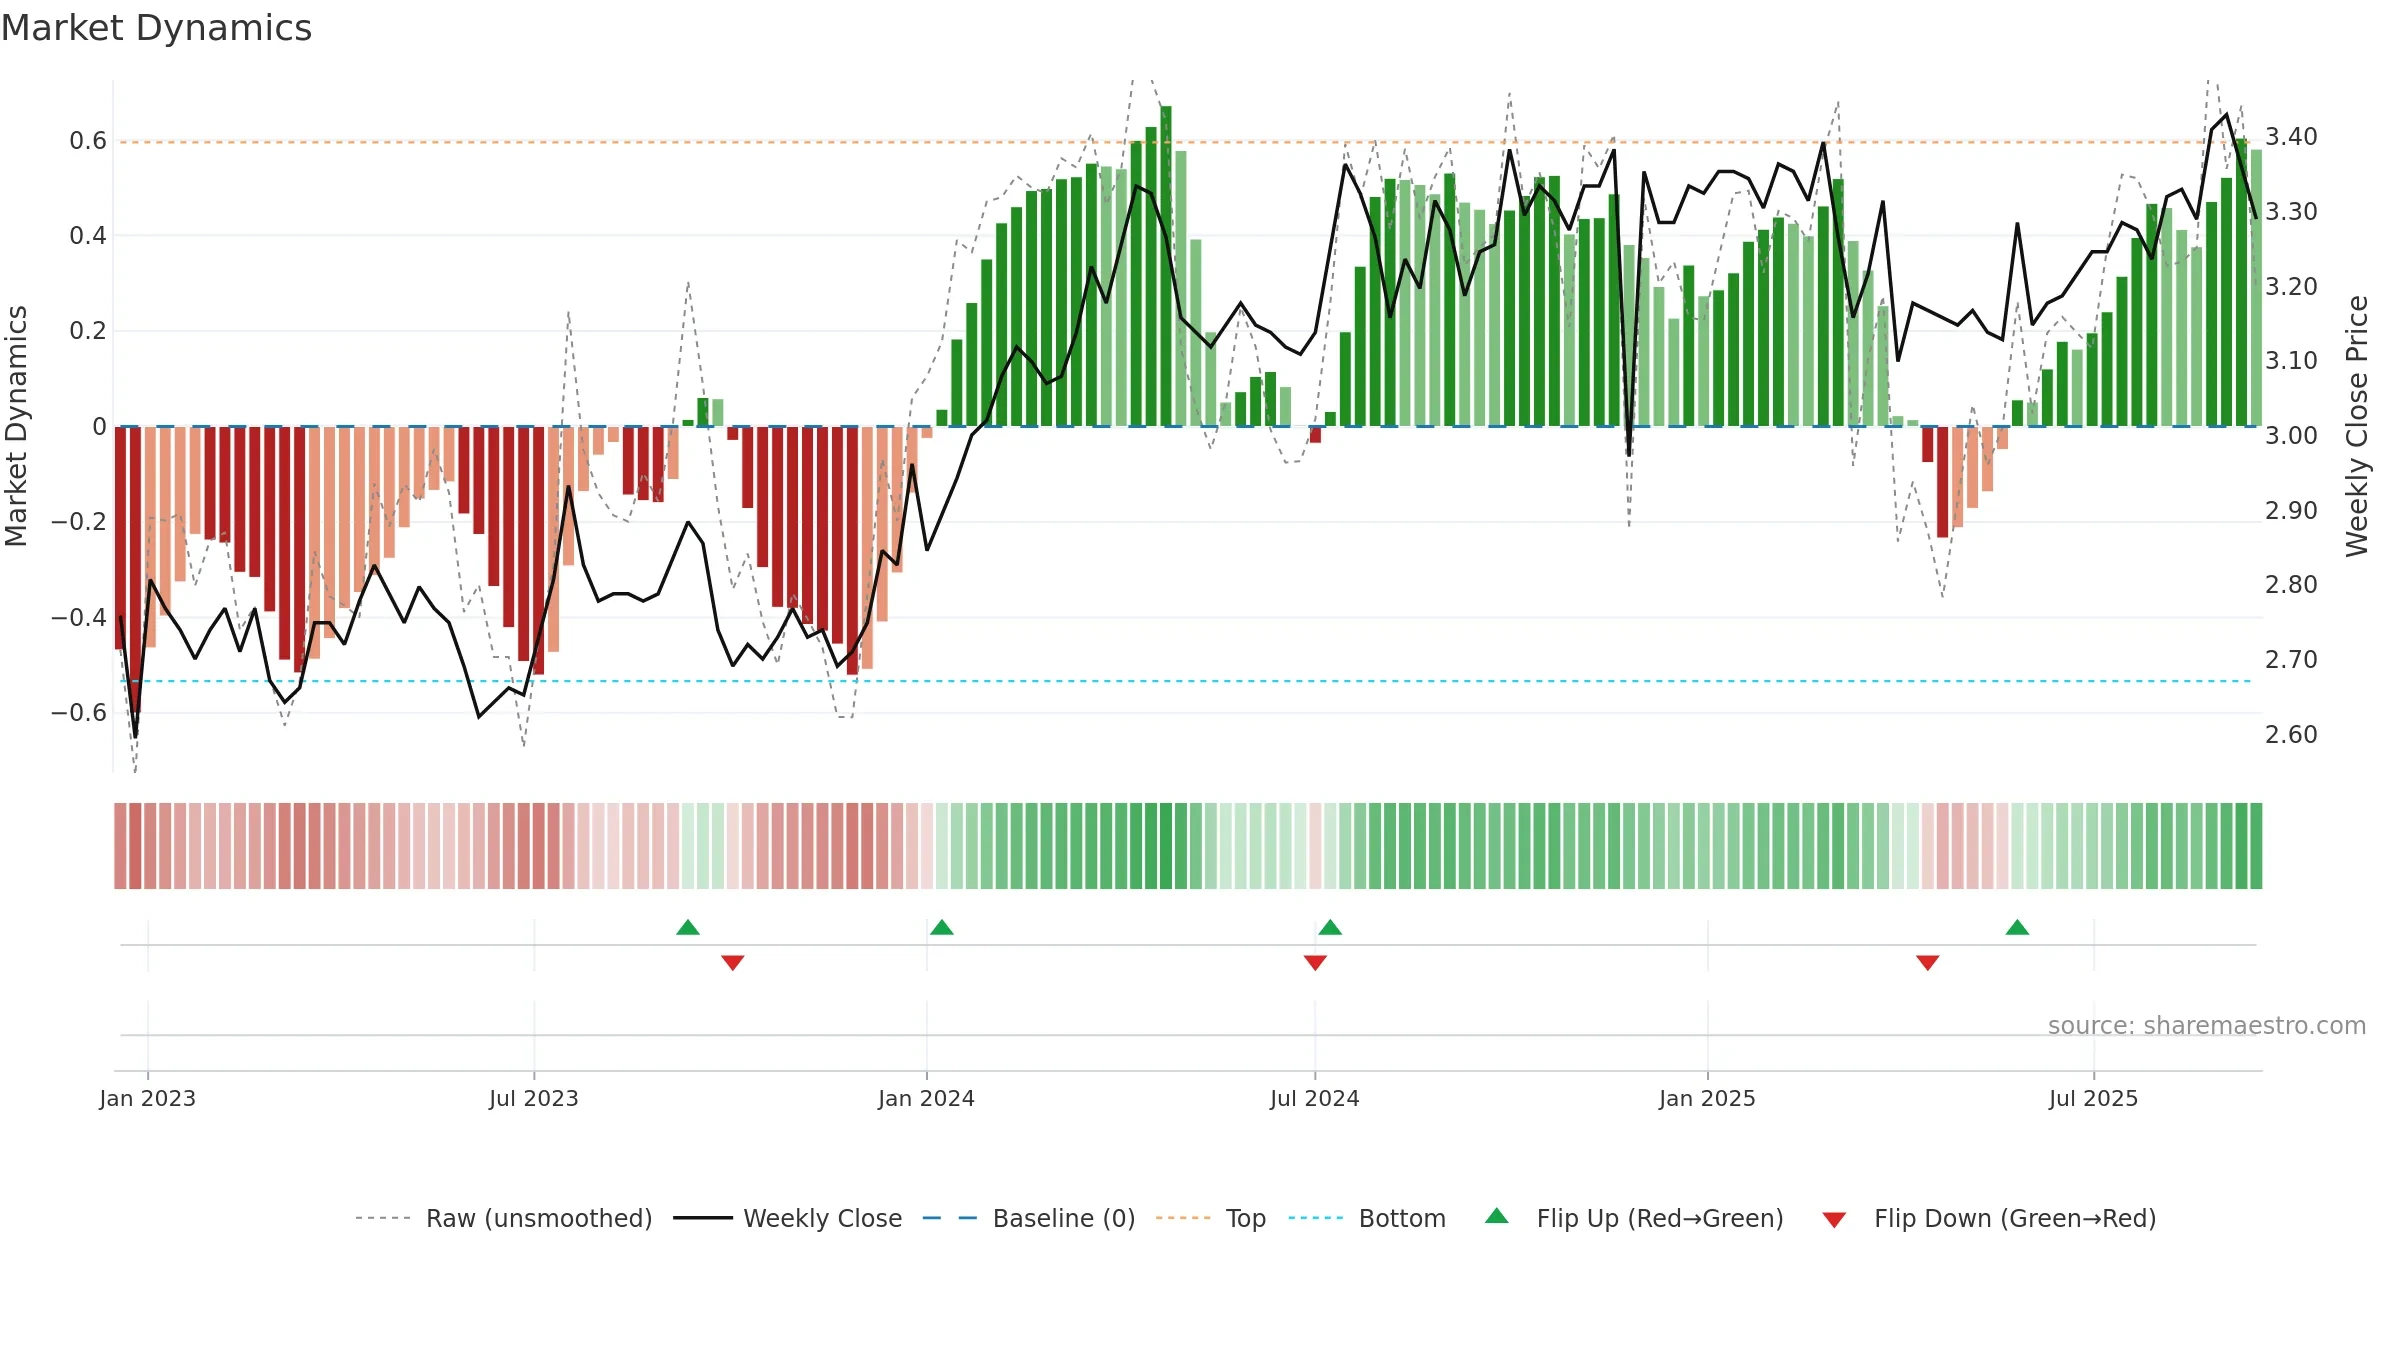Click the Weekly Close Price axis title
Viewport: 2400px width, 1350px height.
(x=2357, y=426)
